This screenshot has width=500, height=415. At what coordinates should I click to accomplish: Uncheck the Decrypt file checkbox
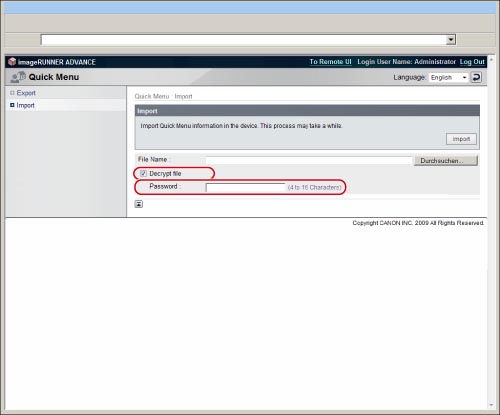click(x=143, y=173)
